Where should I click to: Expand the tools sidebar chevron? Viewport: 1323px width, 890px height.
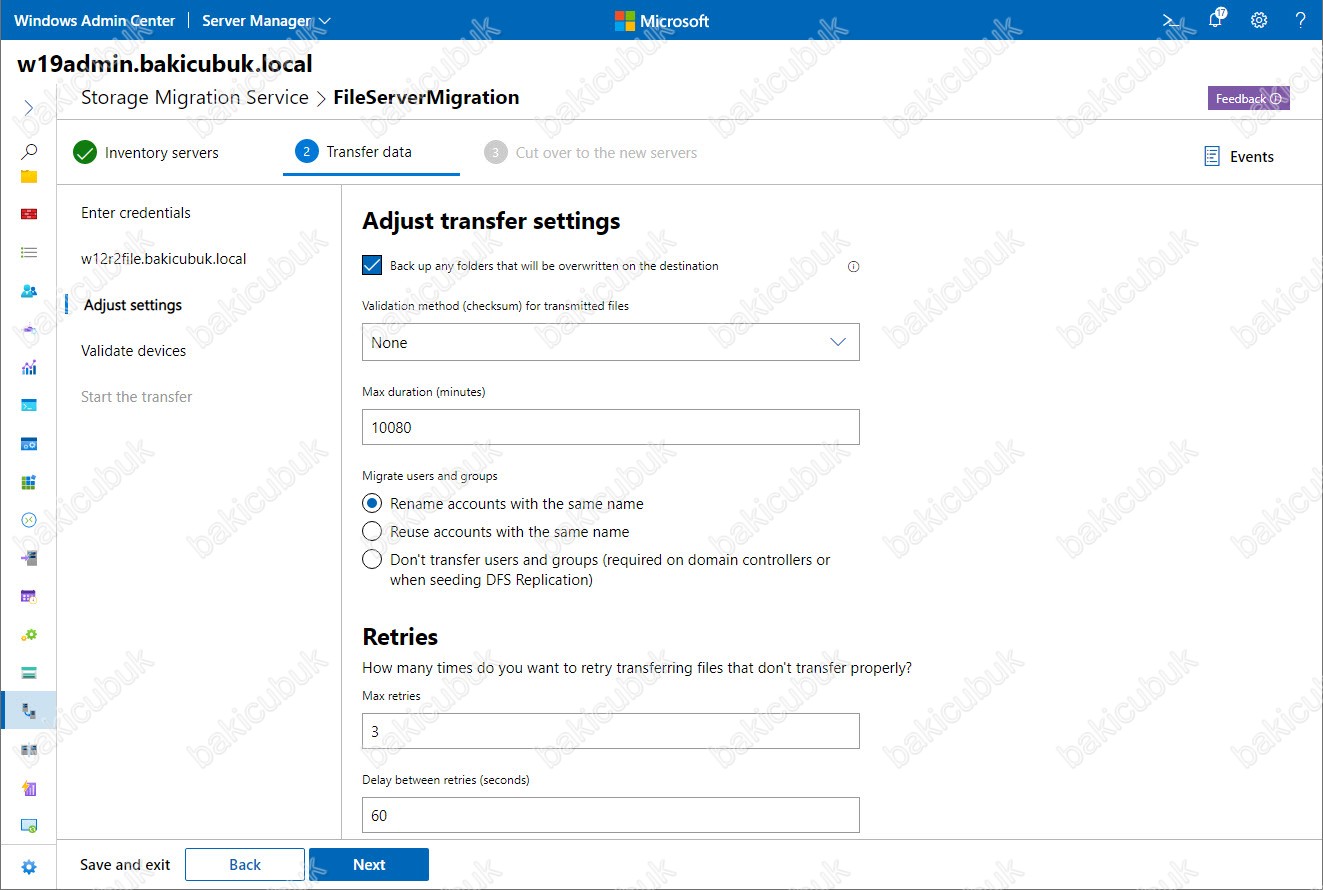coord(29,108)
